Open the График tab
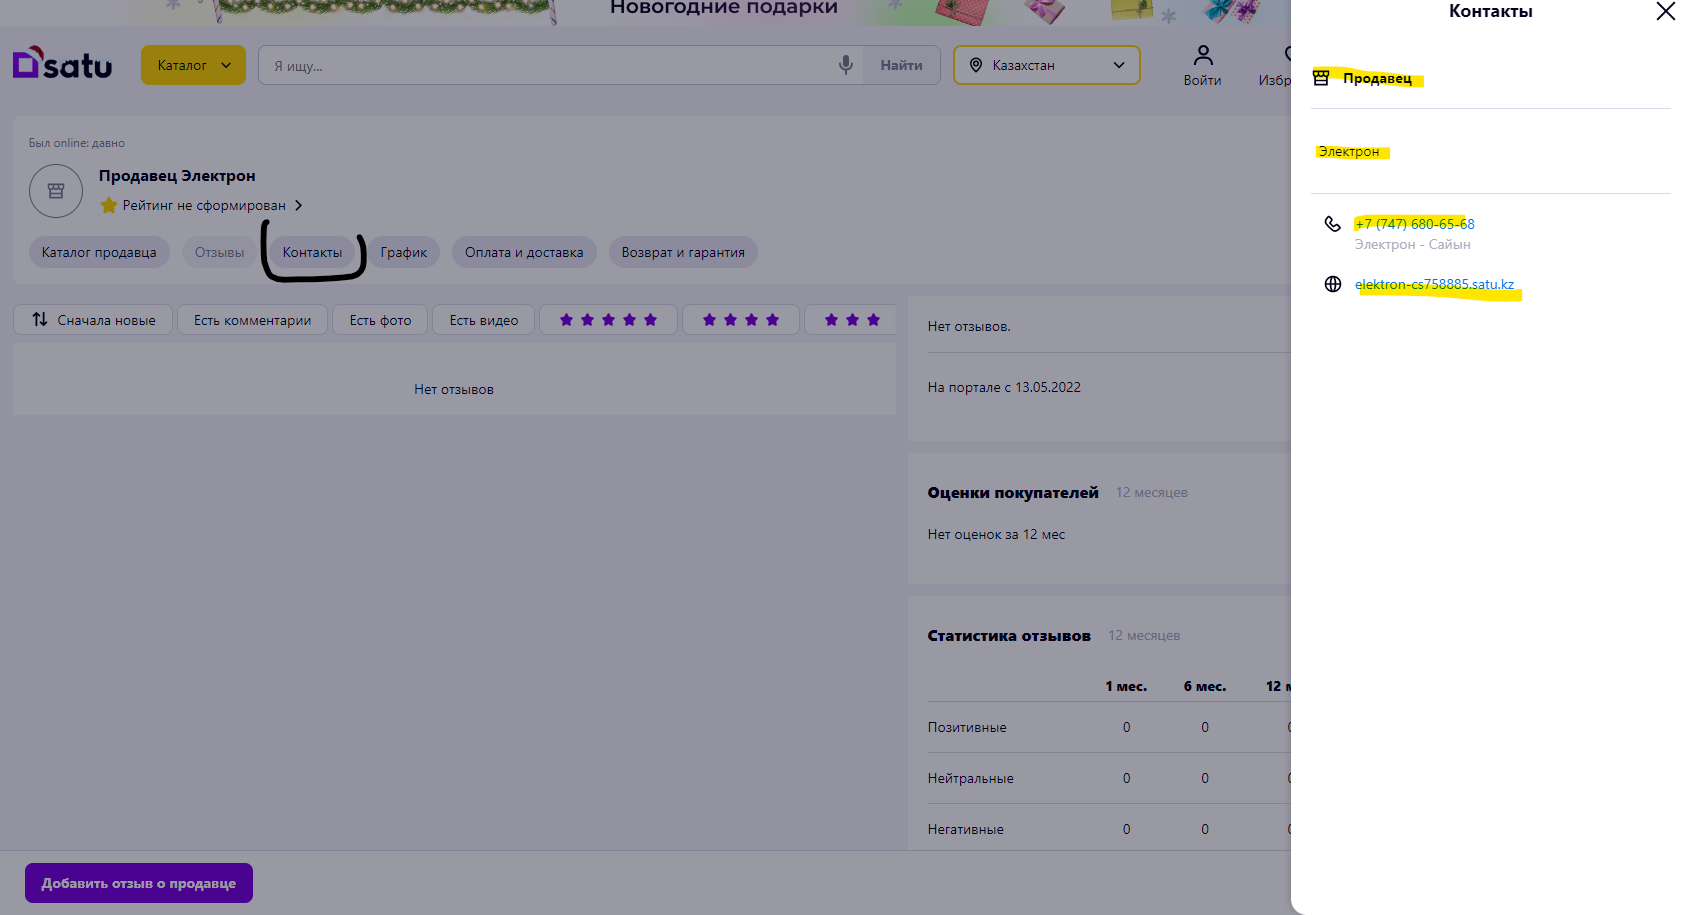This screenshot has width=1689, height=915. point(404,252)
